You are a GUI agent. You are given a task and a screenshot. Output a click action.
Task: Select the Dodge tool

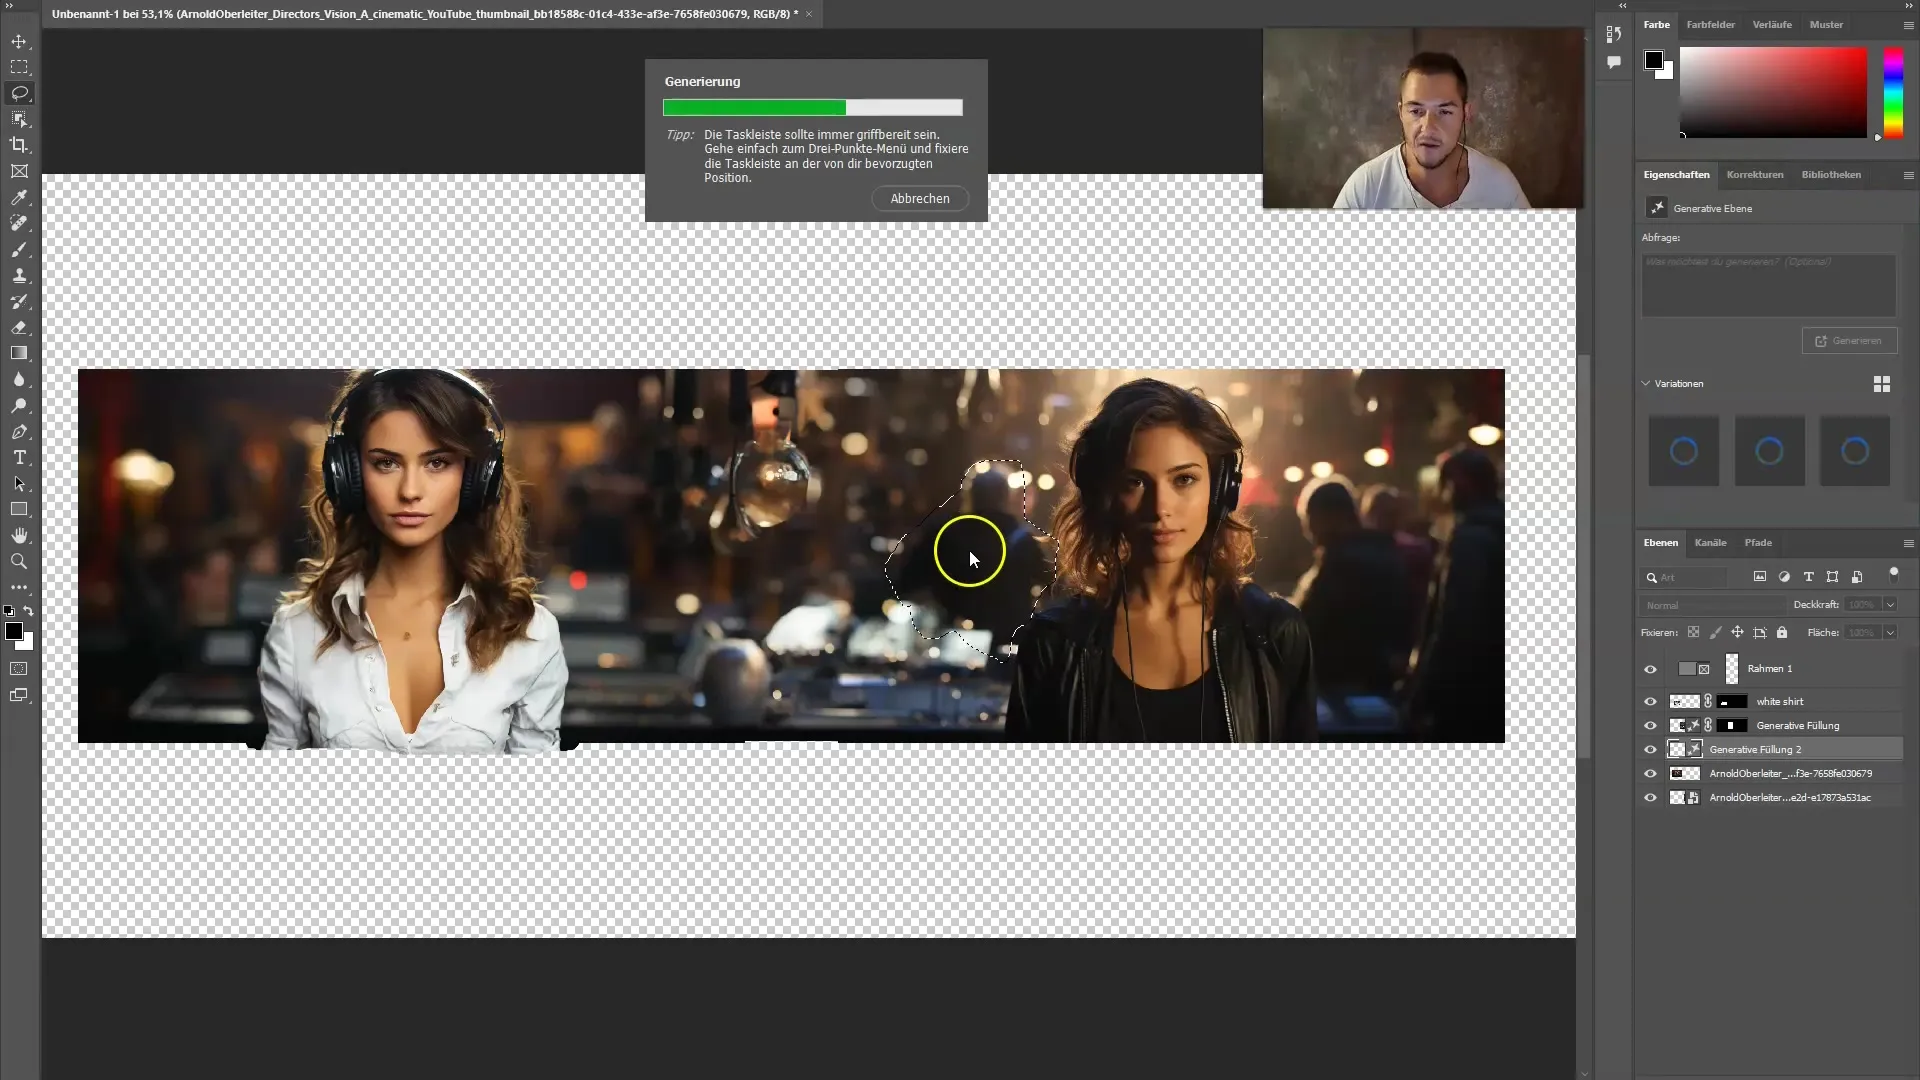(x=19, y=406)
